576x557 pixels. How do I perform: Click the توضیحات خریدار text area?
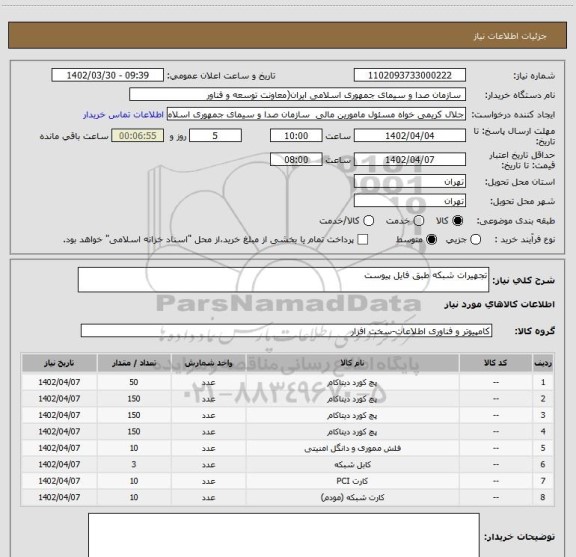[284, 535]
